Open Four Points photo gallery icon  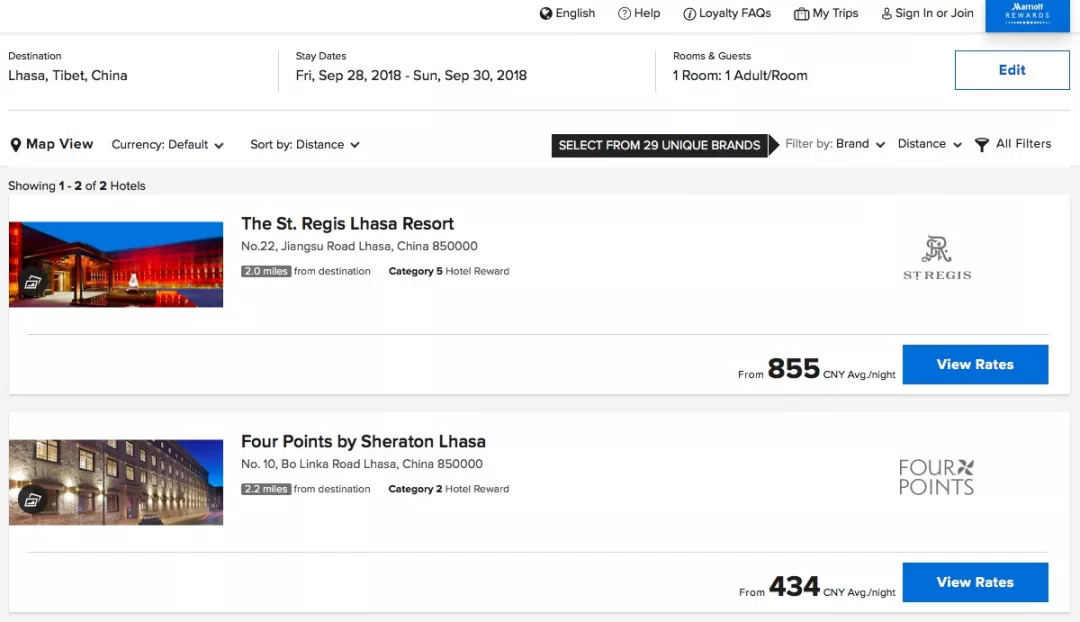tap(33, 499)
